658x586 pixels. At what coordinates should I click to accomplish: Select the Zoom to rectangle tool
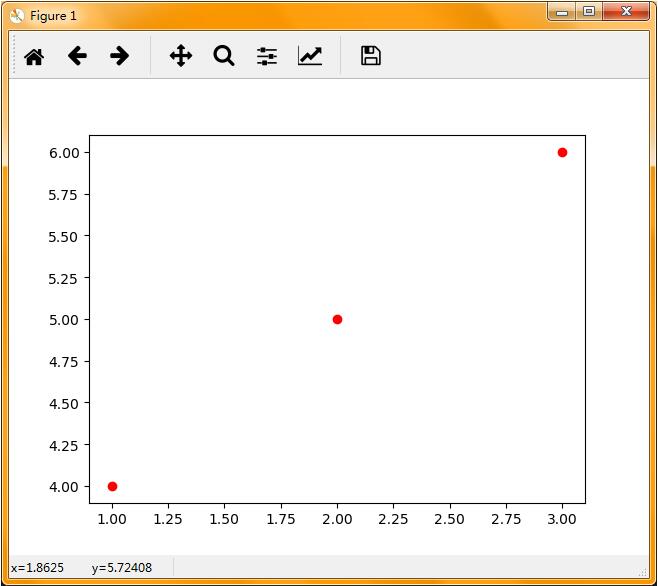point(224,56)
